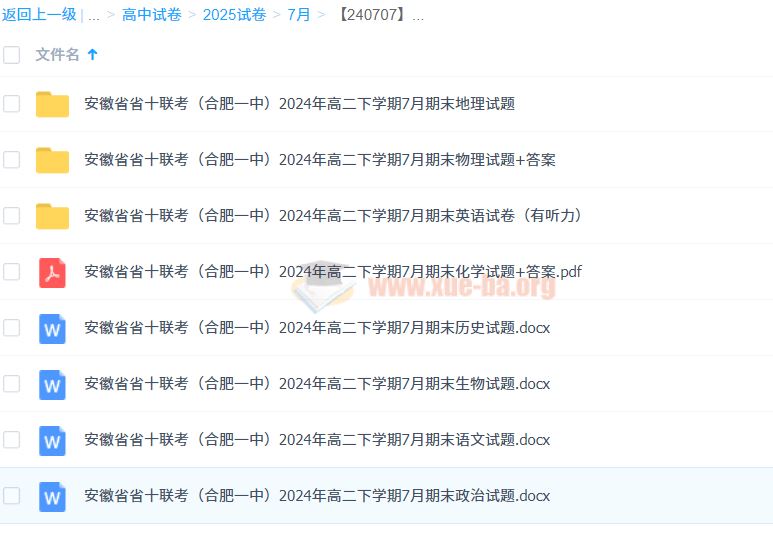Viewport: 773px width, 541px height.
Task: Sort by the 文件名 column header
Action: 57,54
